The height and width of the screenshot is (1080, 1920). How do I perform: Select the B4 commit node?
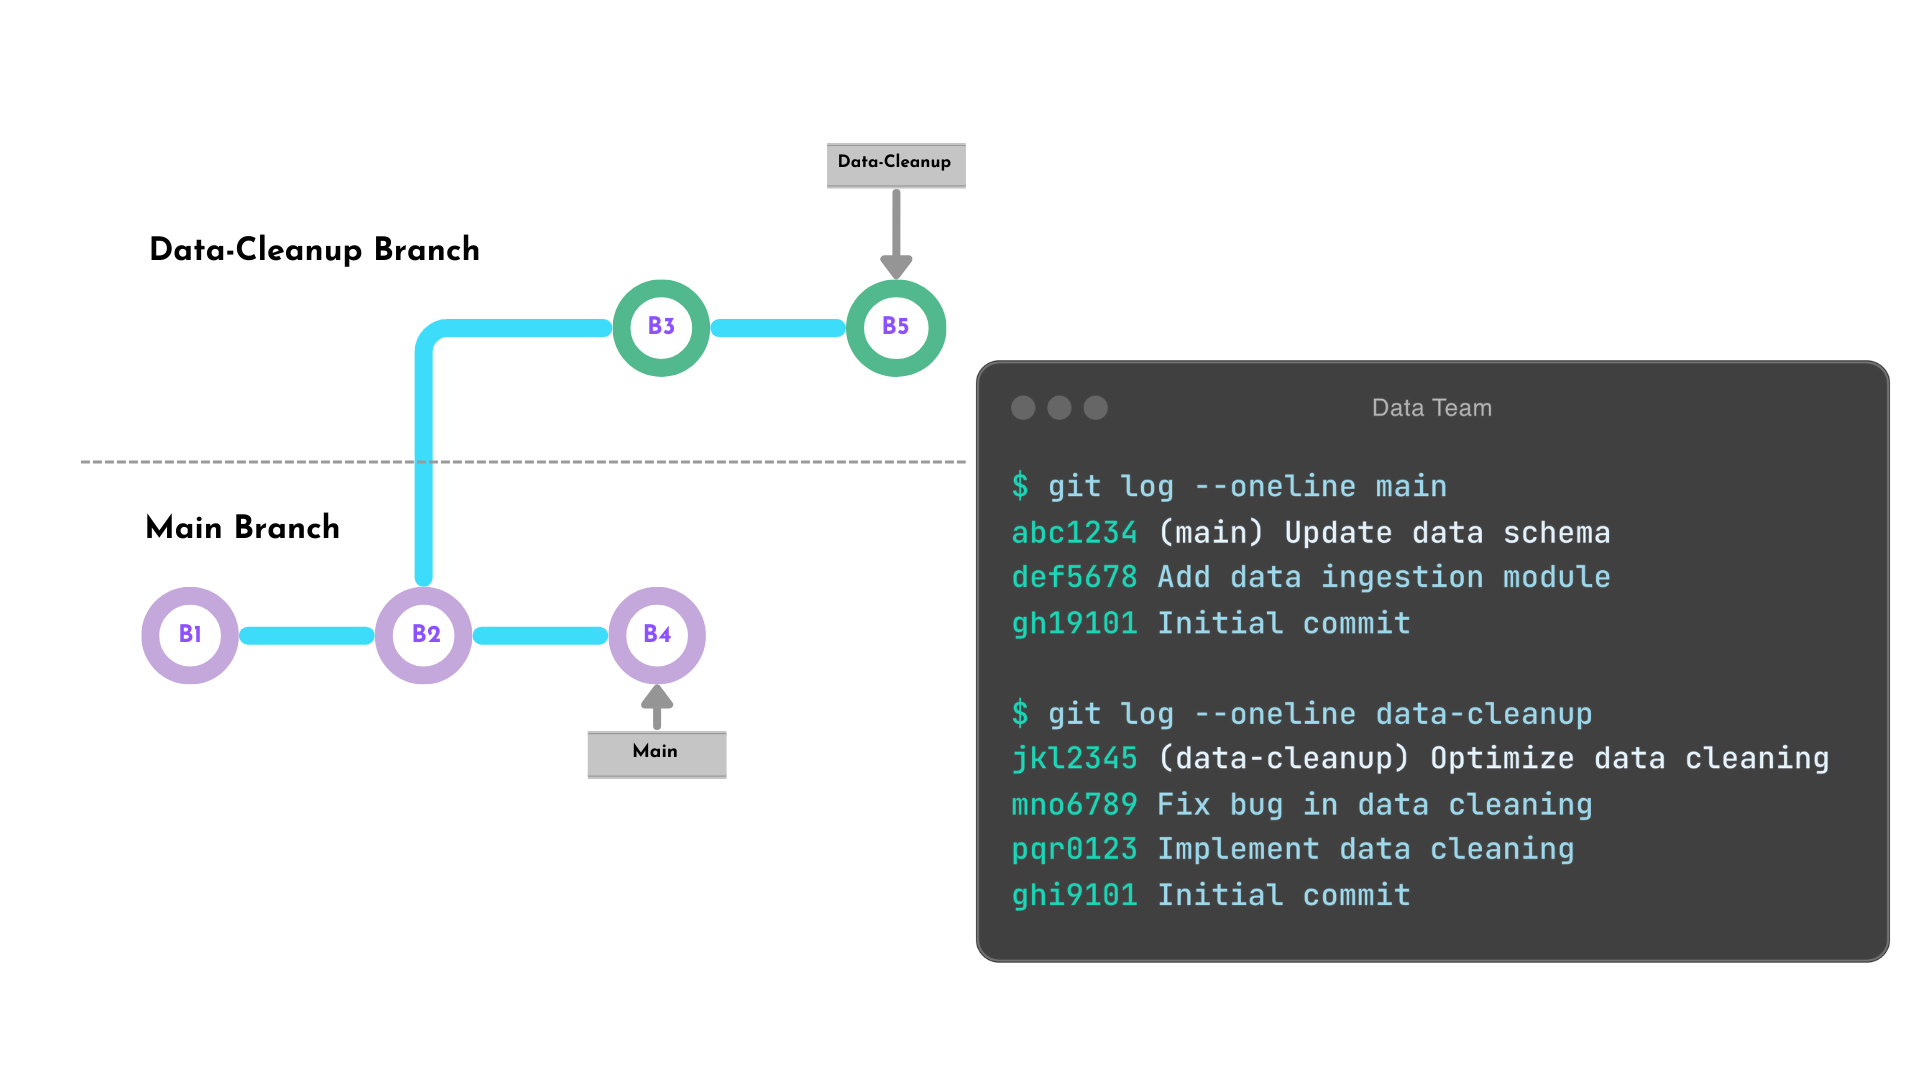point(657,635)
